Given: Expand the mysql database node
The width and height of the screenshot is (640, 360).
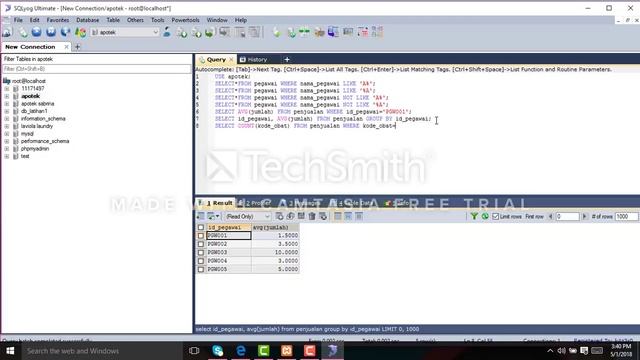Looking at the screenshot, I should click(x=7, y=134).
